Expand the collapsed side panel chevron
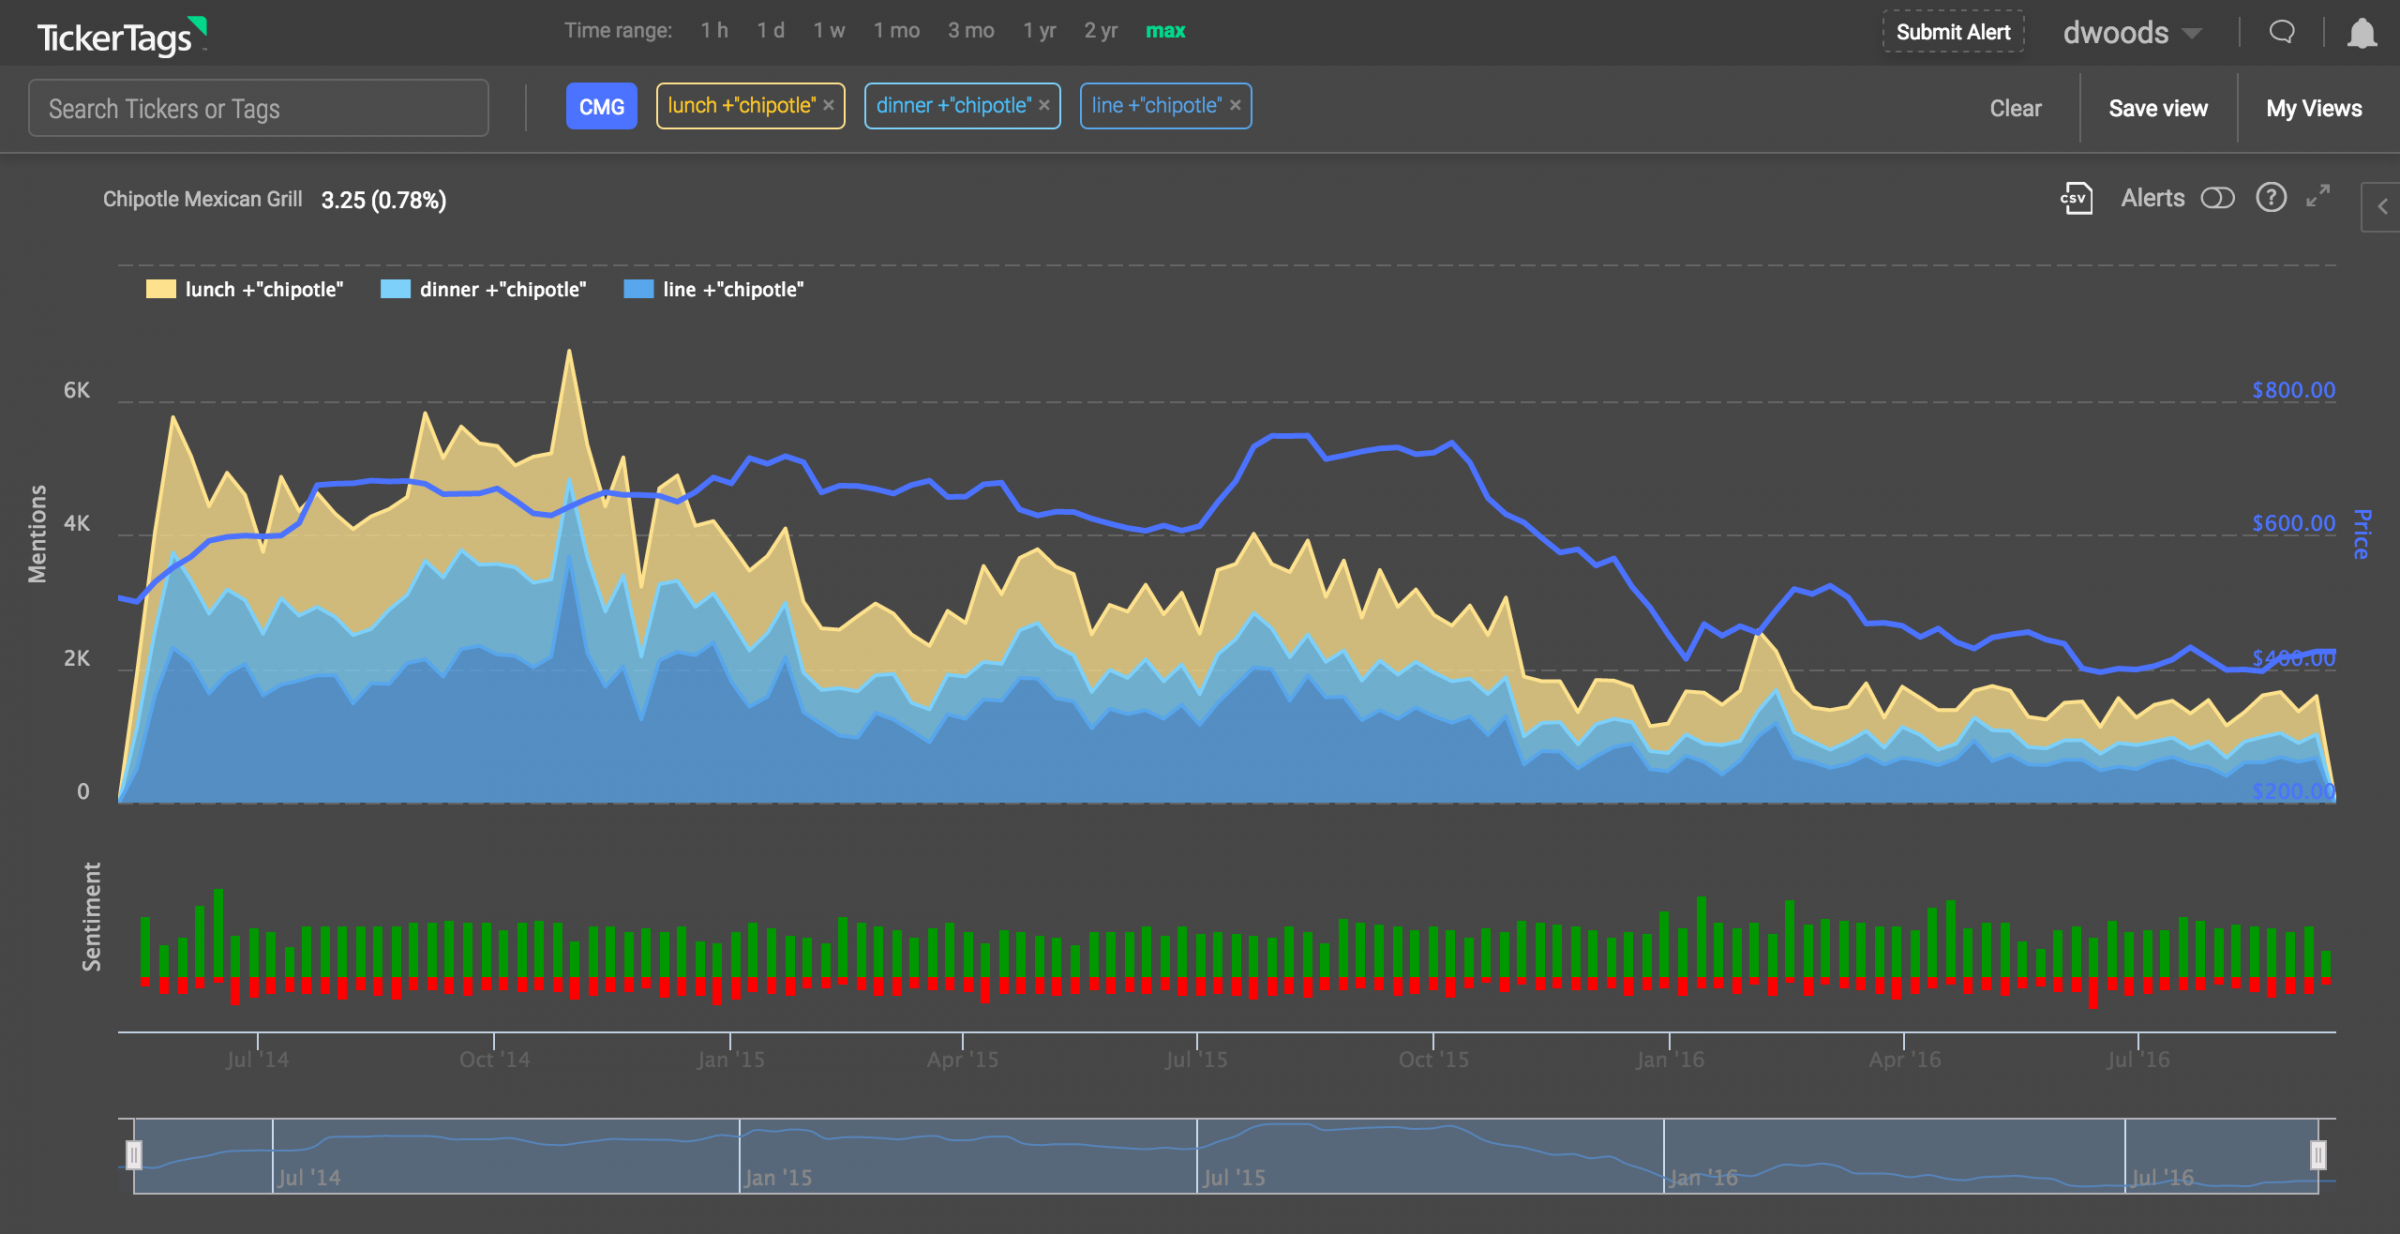 pyautogui.click(x=2382, y=207)
